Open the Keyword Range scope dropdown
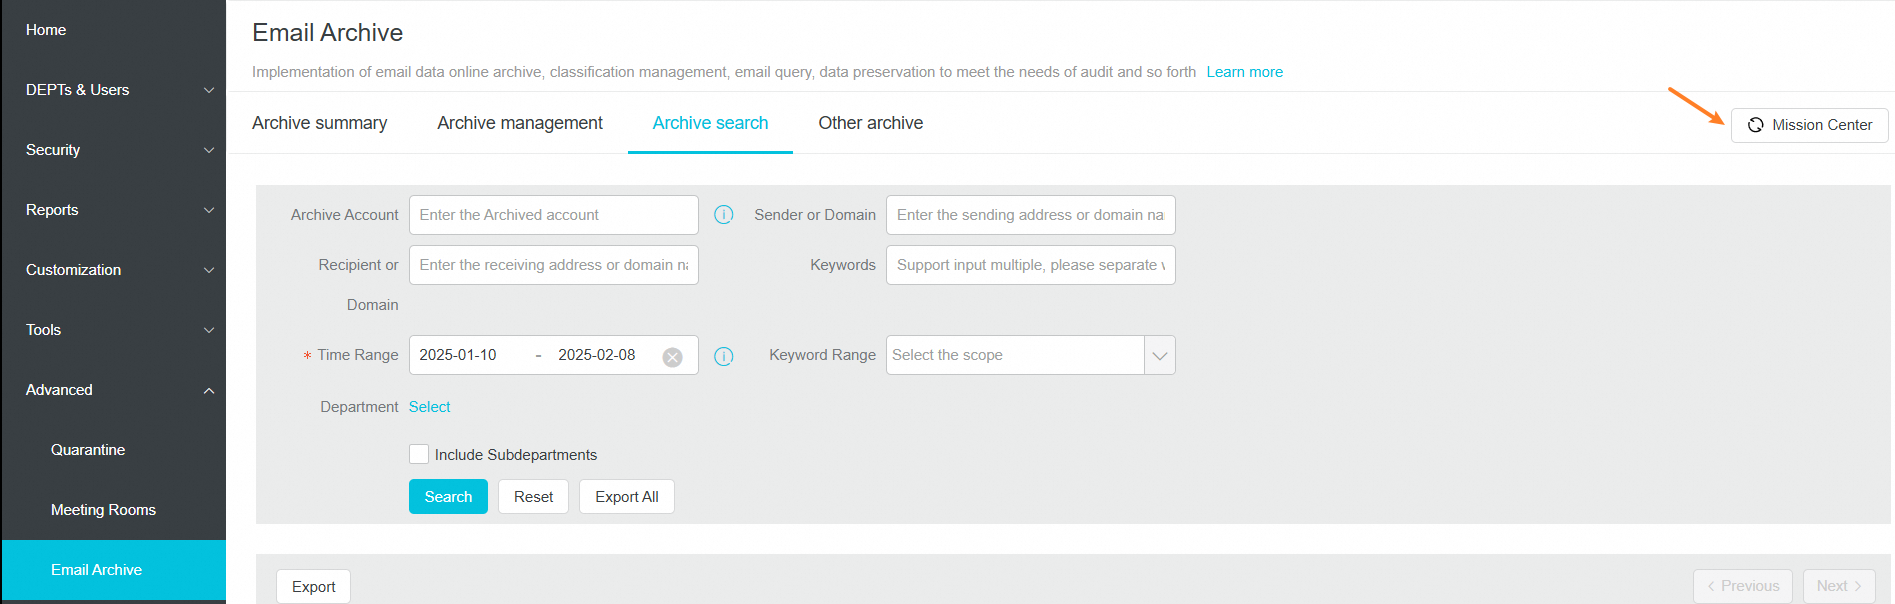 point(1159,355)
